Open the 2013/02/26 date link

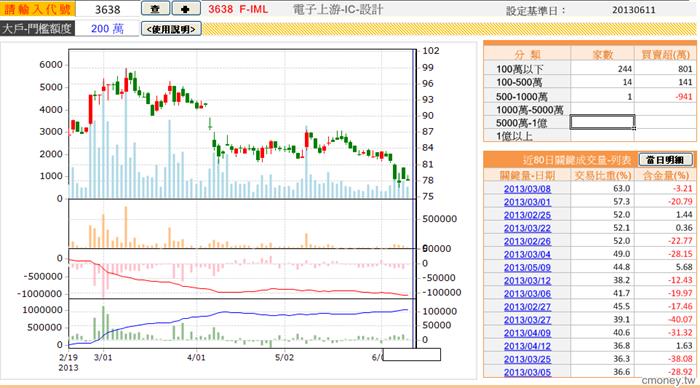tap(527, 241)
